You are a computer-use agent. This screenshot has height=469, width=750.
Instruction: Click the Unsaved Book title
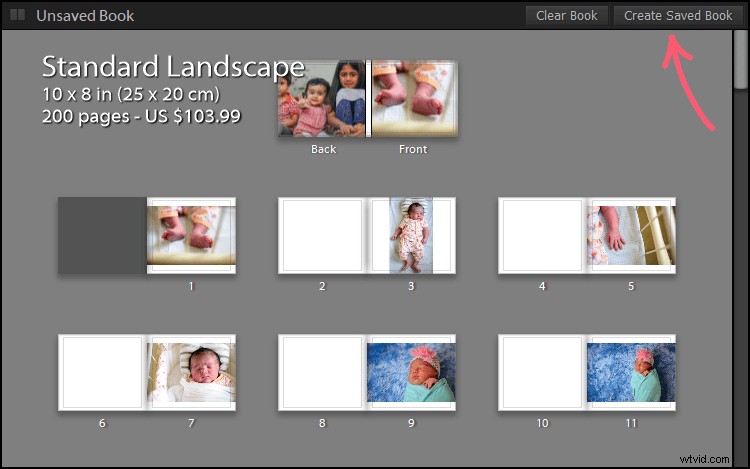pyautogui.click(x=85, y=16)
